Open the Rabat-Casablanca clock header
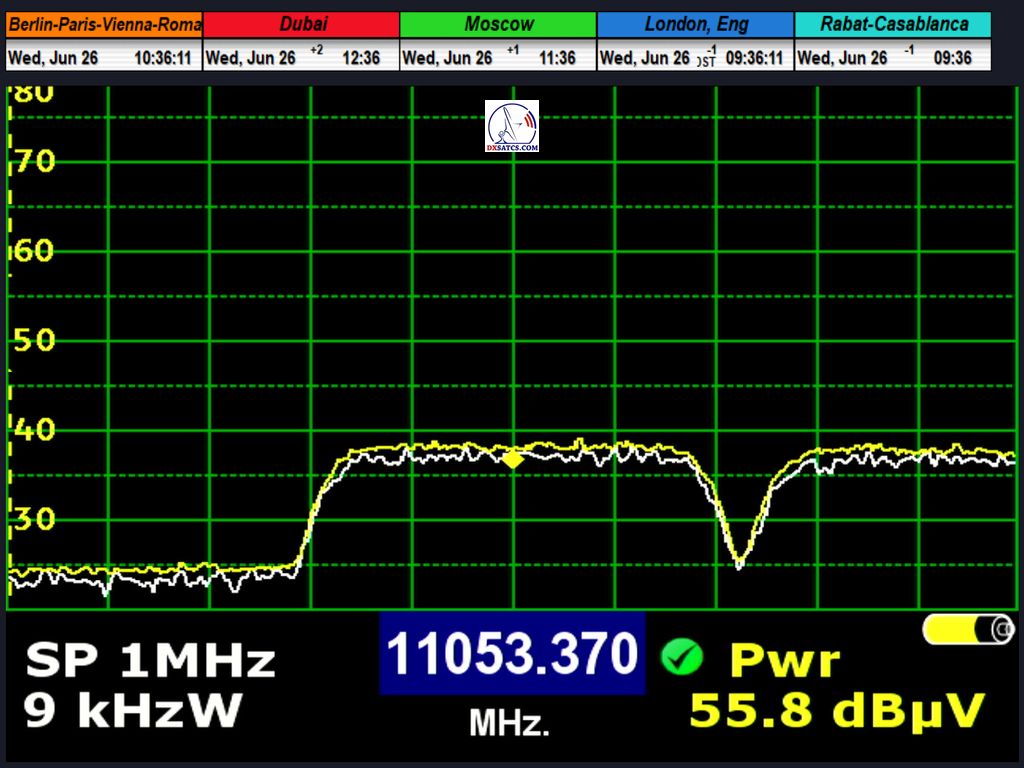 click(x=893, y=24)
